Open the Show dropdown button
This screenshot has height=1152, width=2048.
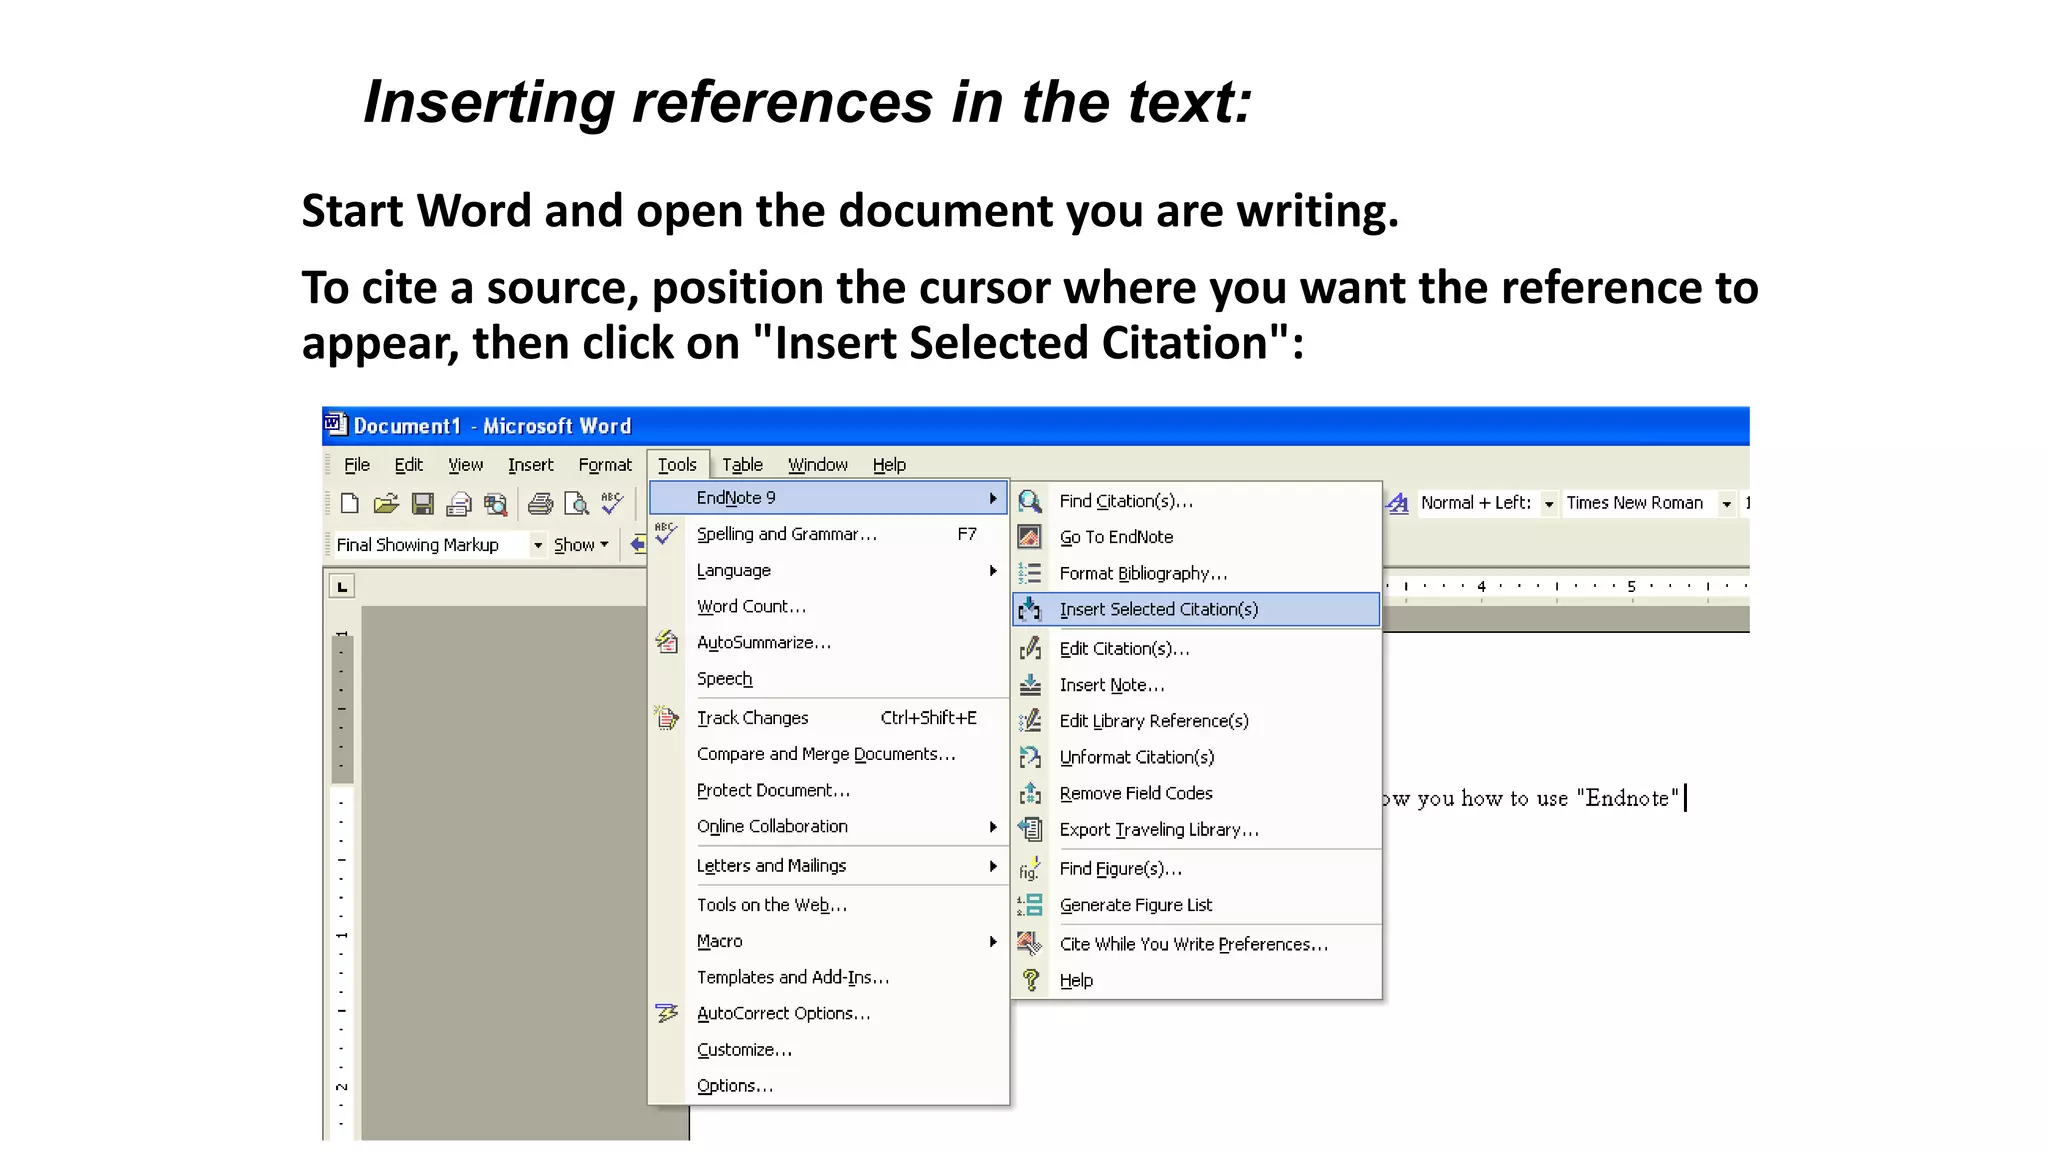pos(581,545)
